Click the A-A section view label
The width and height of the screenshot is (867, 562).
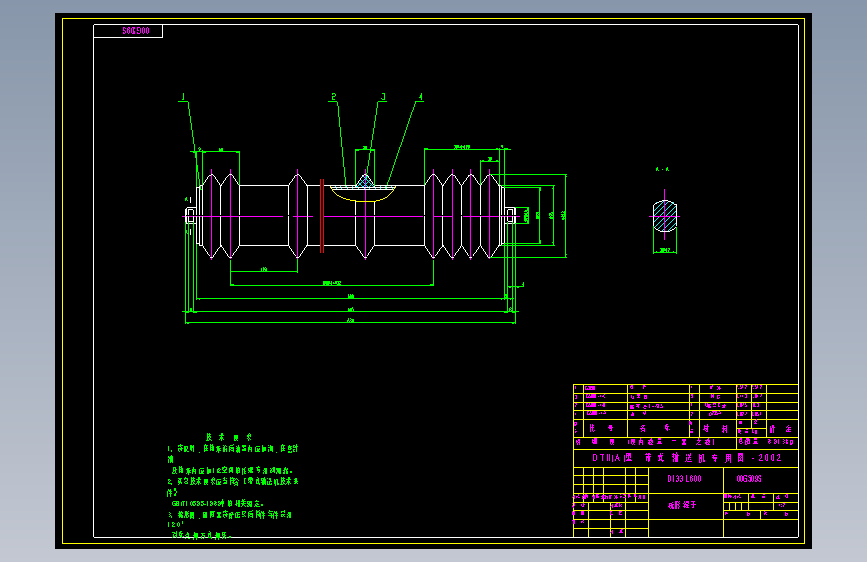coord(662,169)
